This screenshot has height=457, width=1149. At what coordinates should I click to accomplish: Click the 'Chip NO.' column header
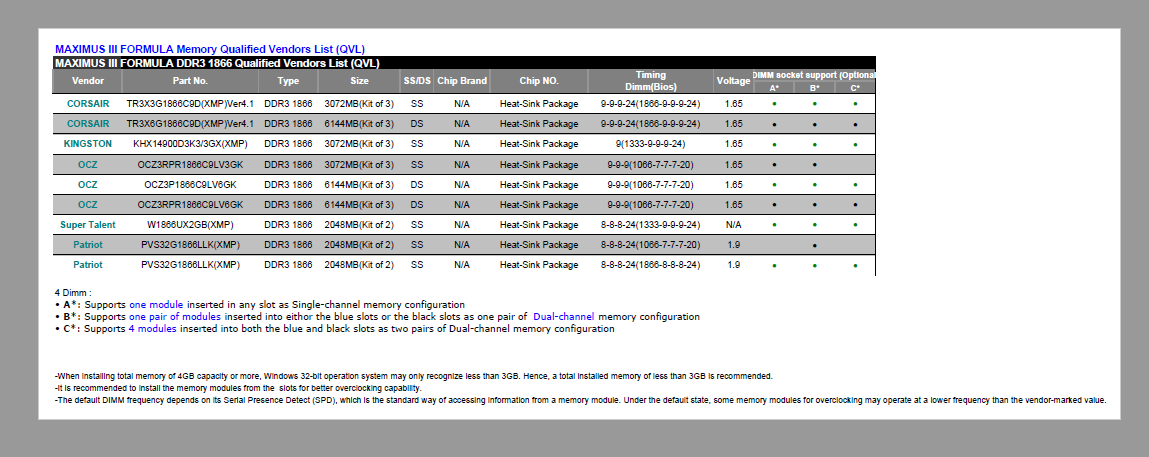tap(539, 81)
